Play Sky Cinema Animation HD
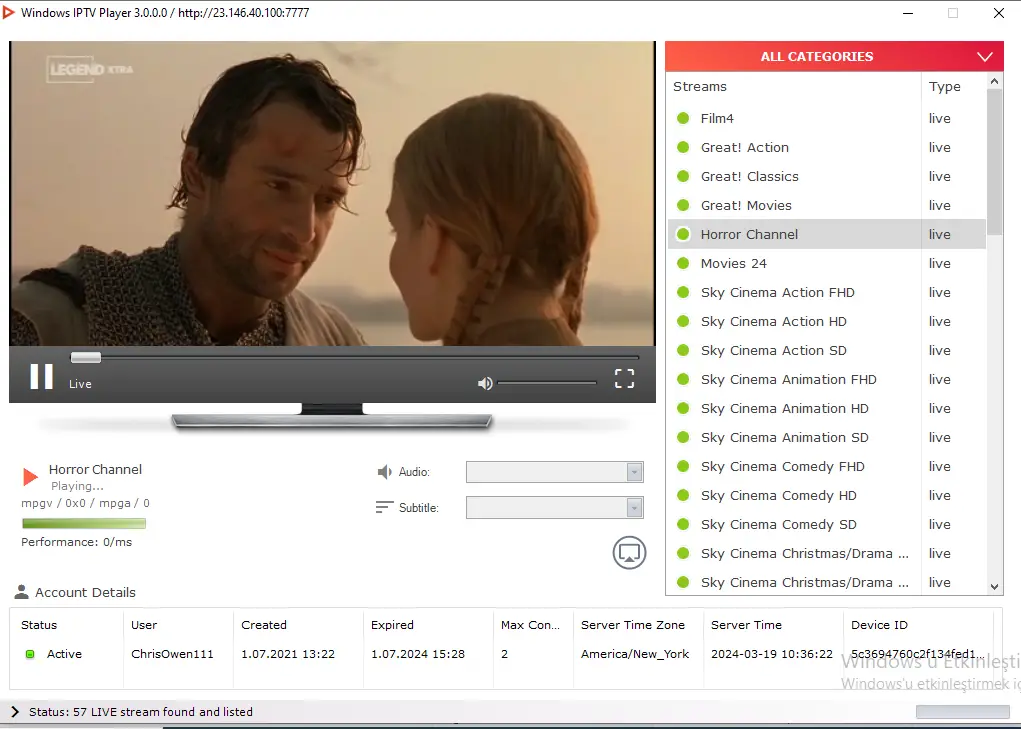Image resolution: width=1021 pixels, height=729 pixels. click(827, 408)
